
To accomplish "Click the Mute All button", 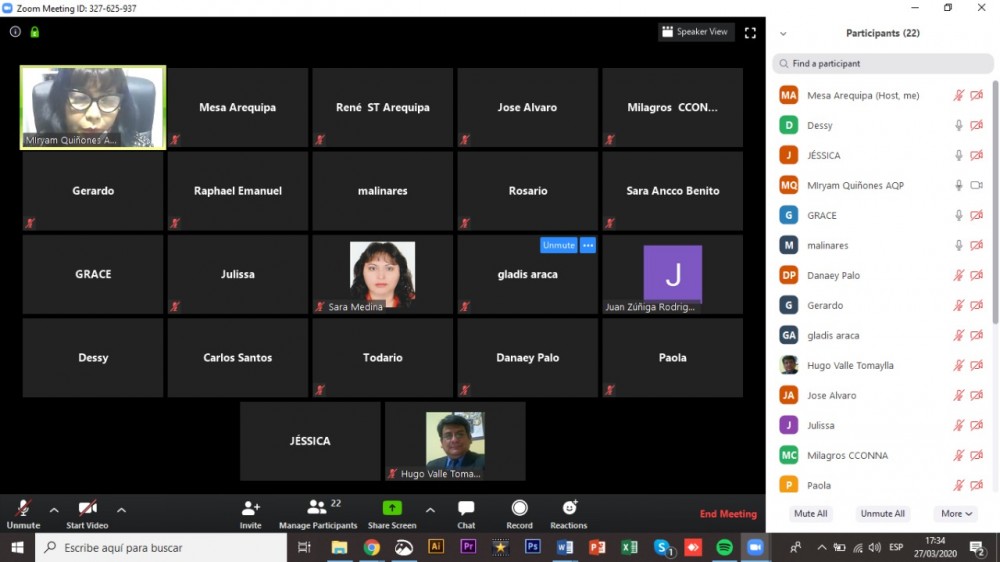I will 810,514.
